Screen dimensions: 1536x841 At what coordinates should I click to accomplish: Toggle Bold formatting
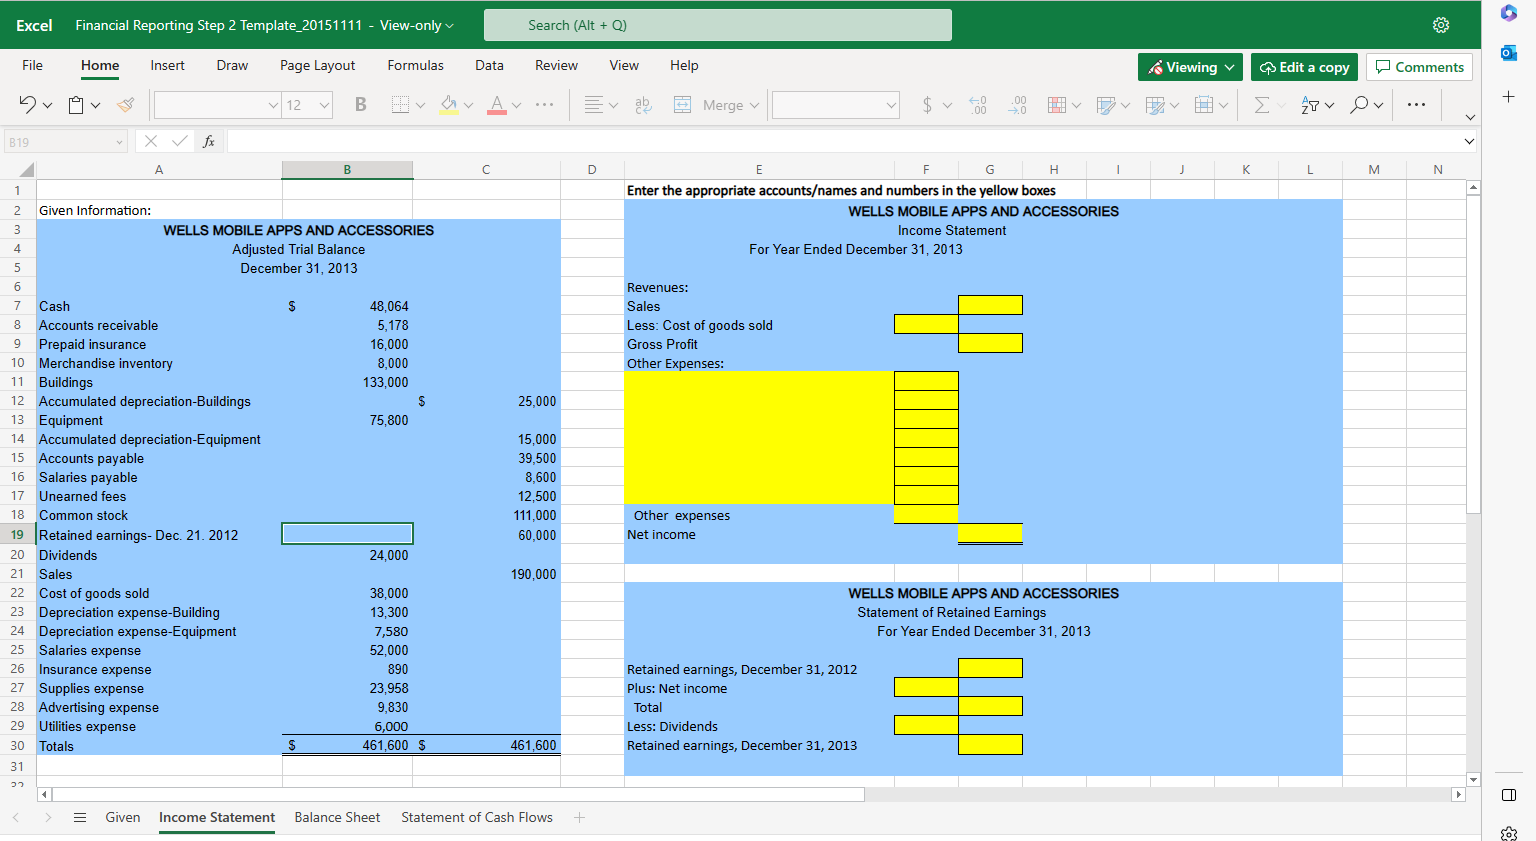(361, 105)
